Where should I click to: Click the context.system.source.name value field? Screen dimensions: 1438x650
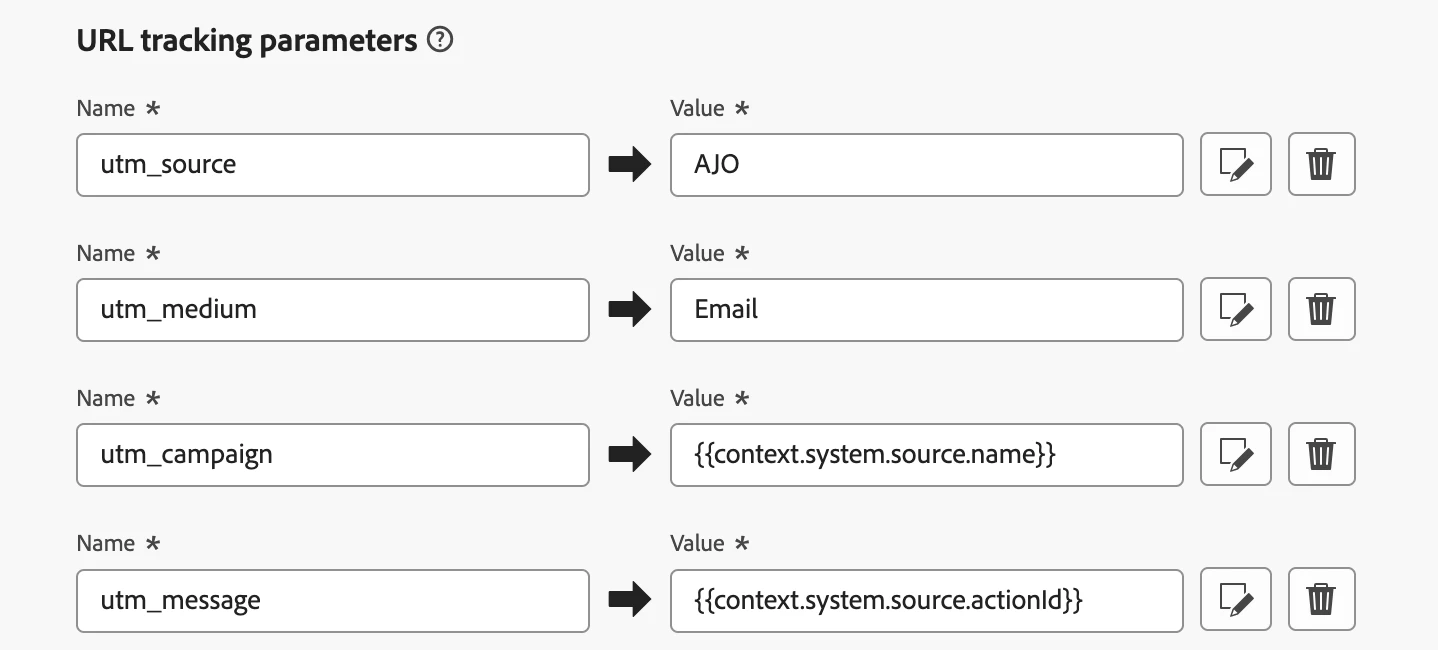point(926,454)
